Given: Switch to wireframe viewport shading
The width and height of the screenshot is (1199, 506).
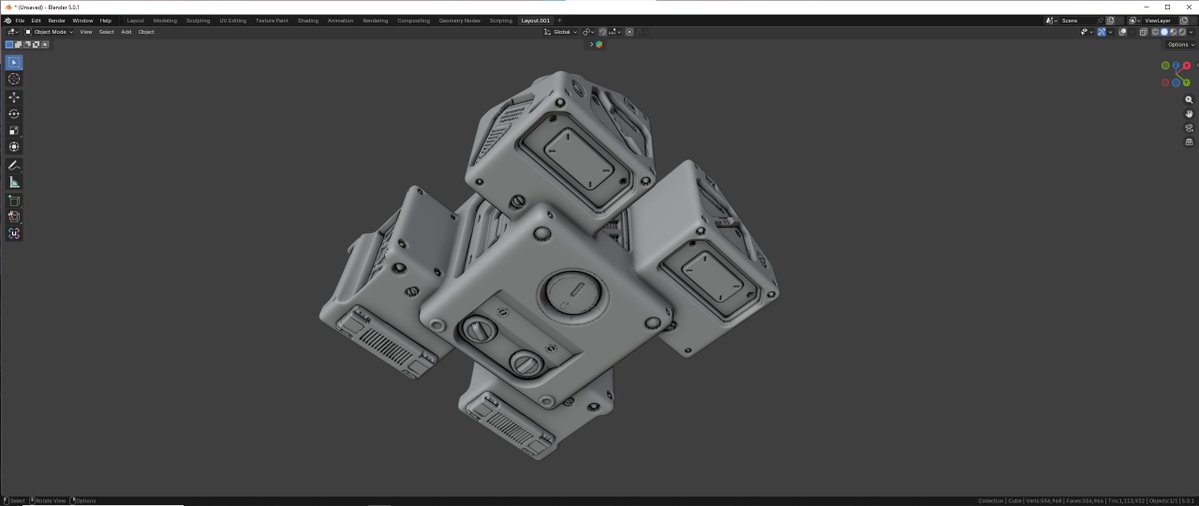Looking at the screenshot, I should coord(1155,32).
